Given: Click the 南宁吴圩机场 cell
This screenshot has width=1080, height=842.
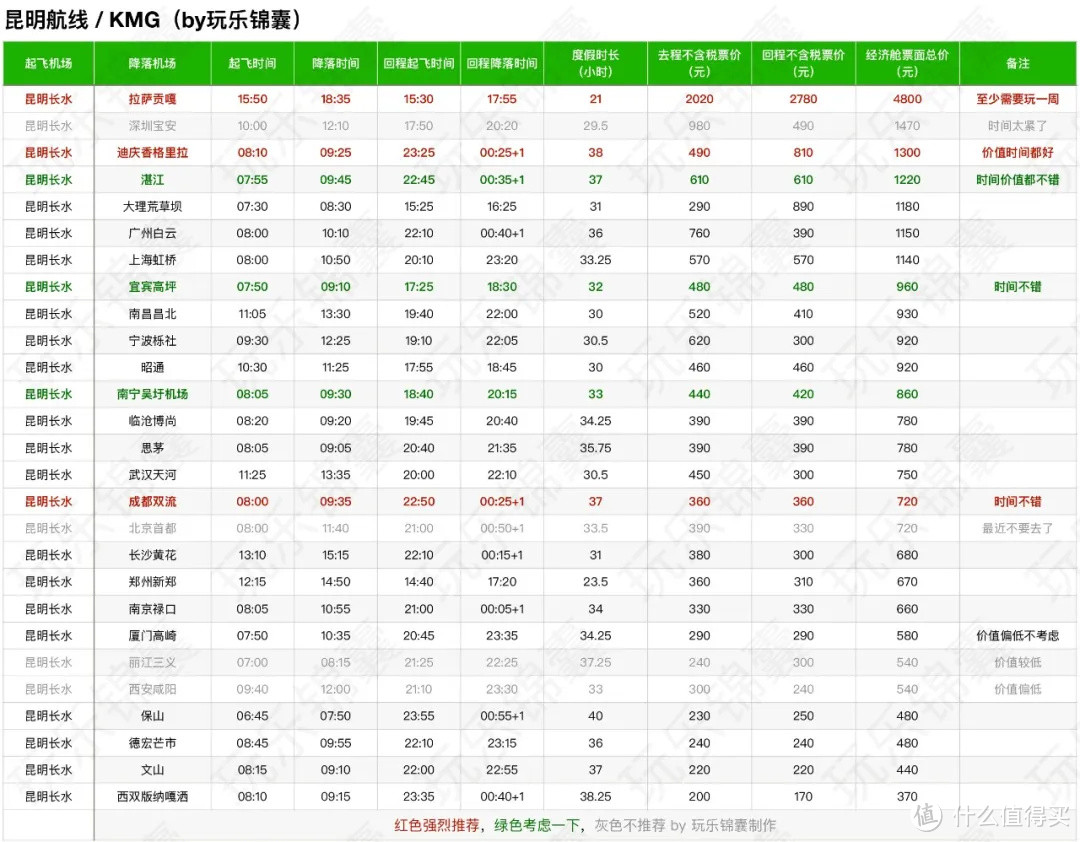Looking at the screenshot, I should point(152,394).
